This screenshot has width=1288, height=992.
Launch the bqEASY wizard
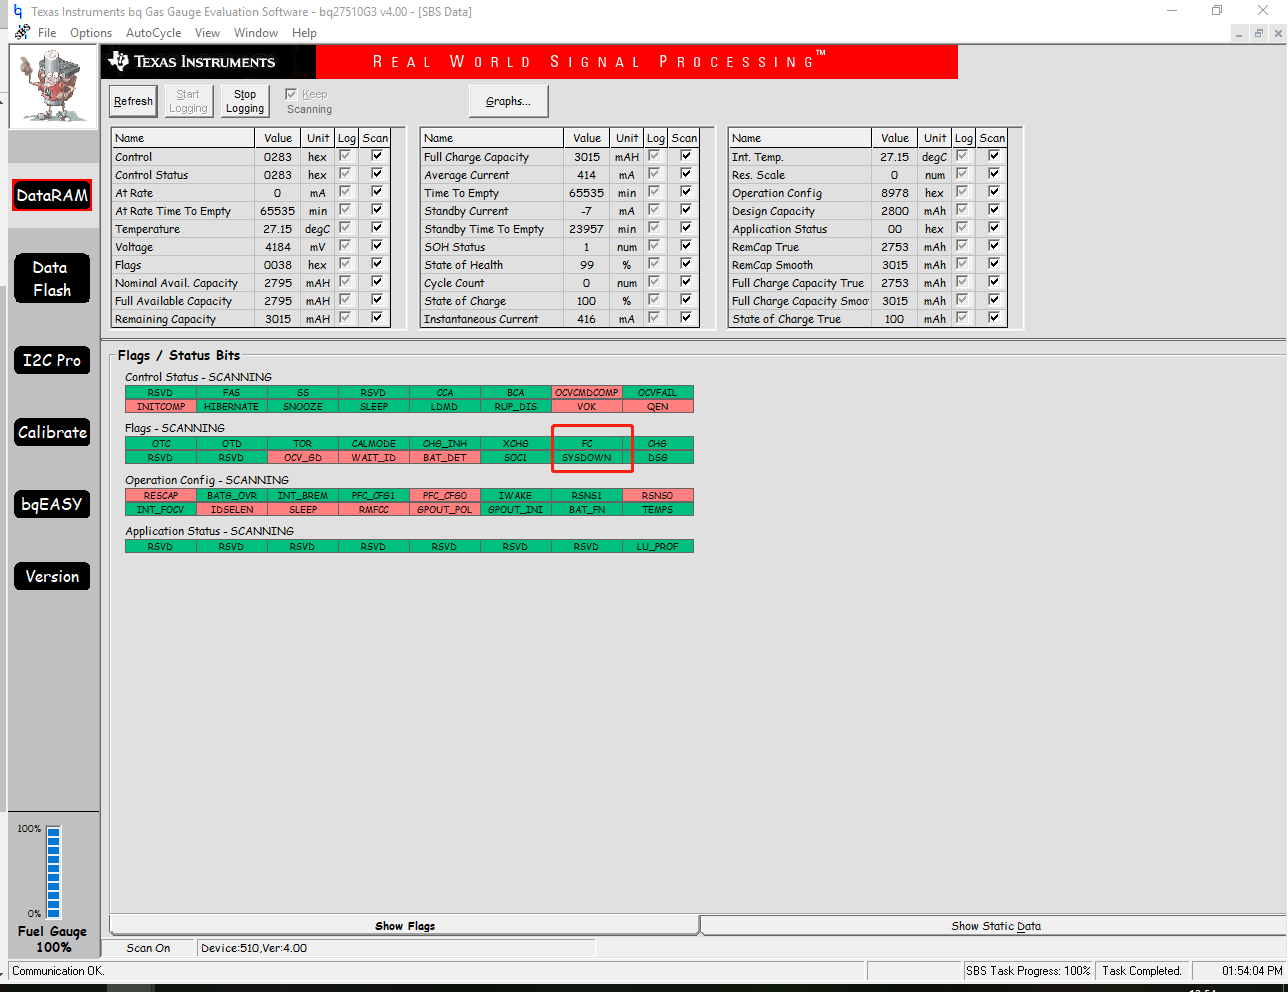point(52,504)
